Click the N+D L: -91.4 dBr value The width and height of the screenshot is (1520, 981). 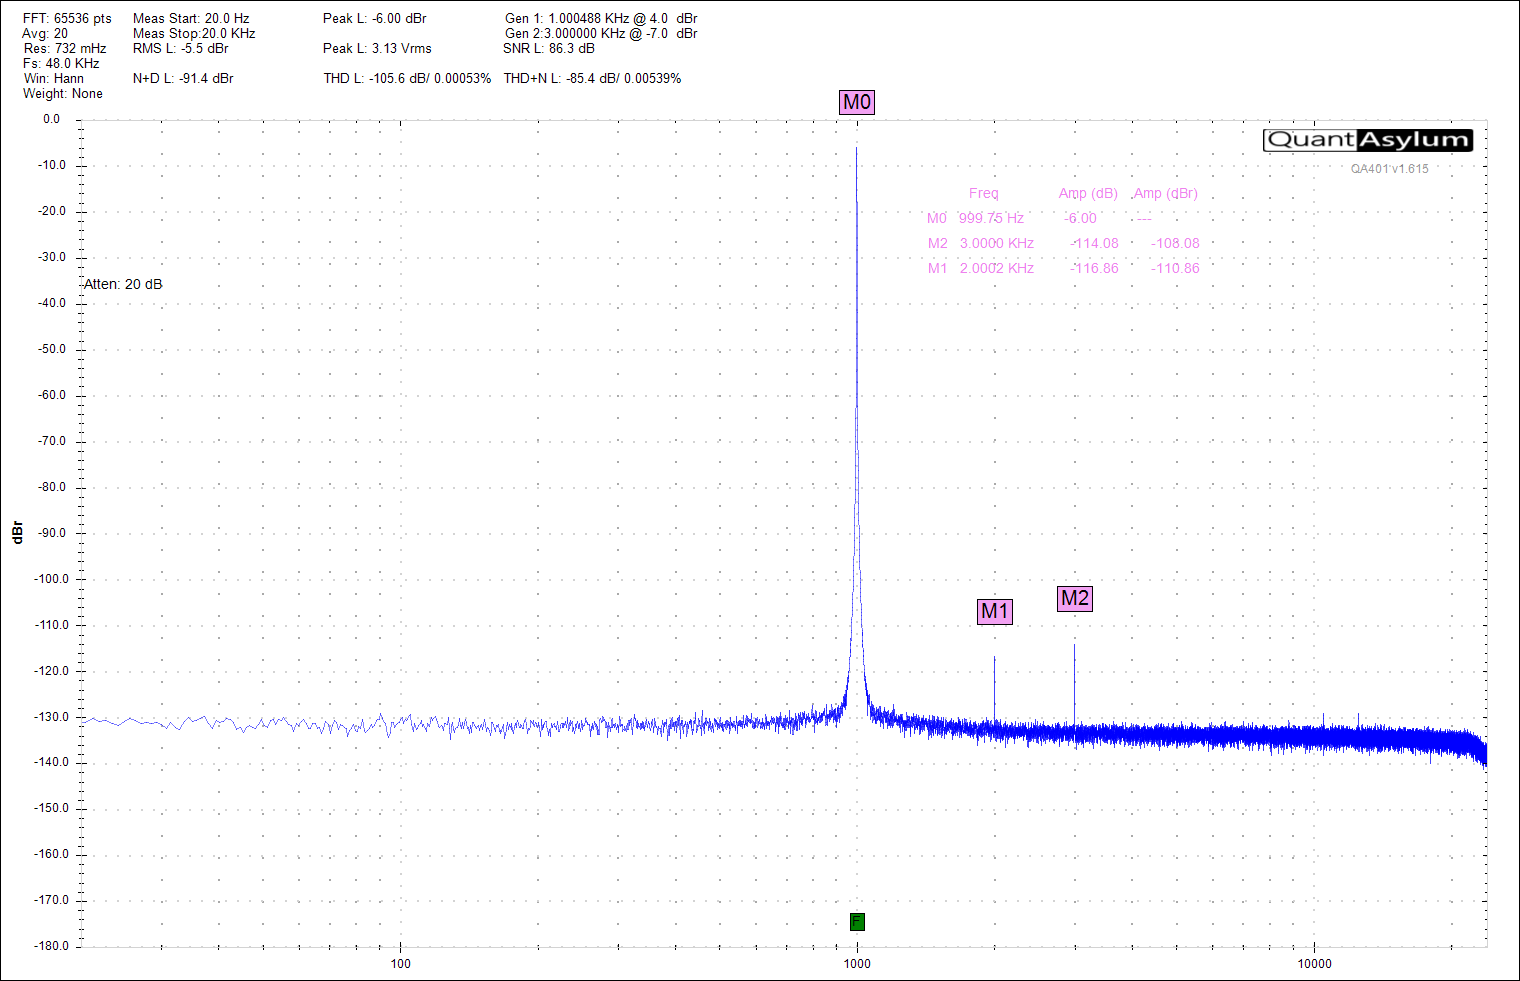(183, 79)
